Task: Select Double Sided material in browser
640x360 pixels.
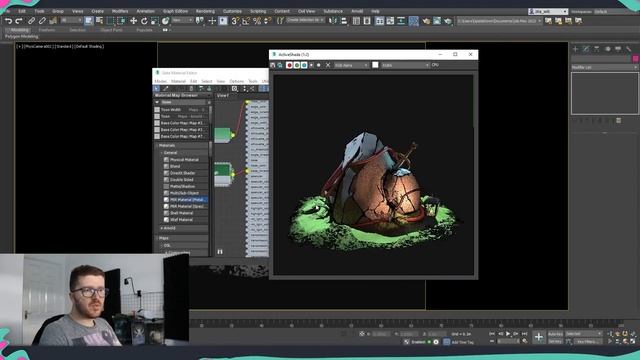Action: click(x=182, y=180)
